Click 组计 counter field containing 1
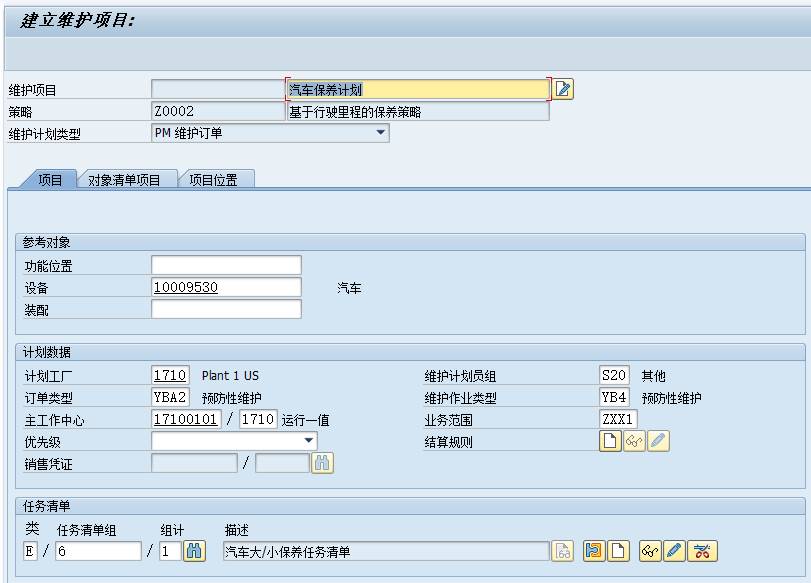Screen dimensions: 811x583 coord(170,551)
